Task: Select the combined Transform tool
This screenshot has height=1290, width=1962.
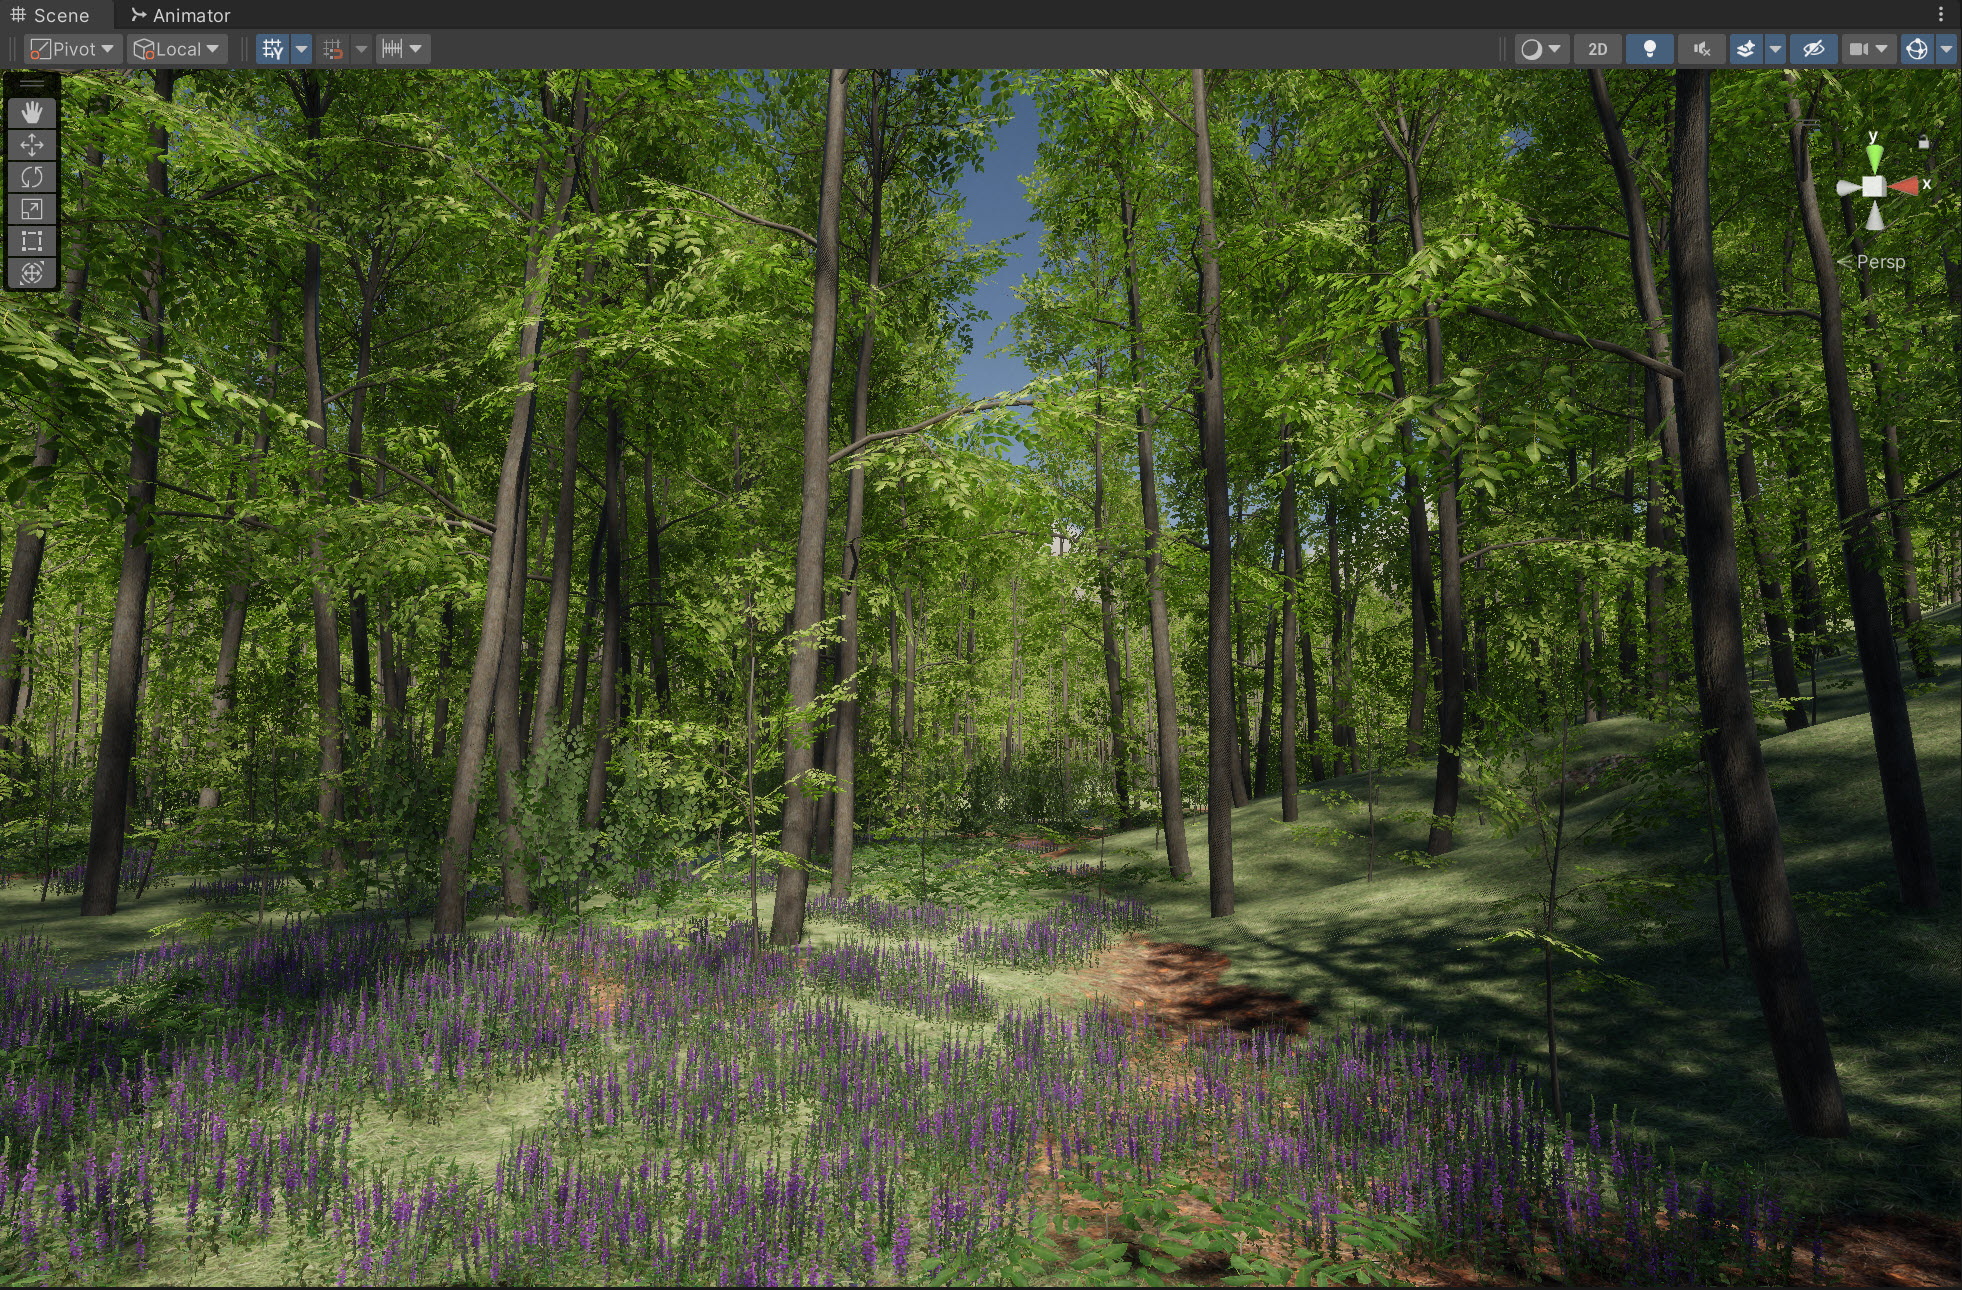Action: [x=32, y=273]
